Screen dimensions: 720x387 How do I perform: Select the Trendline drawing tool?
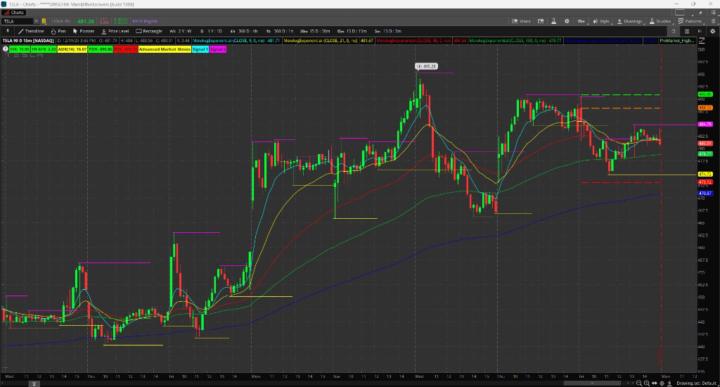point(31,31)
